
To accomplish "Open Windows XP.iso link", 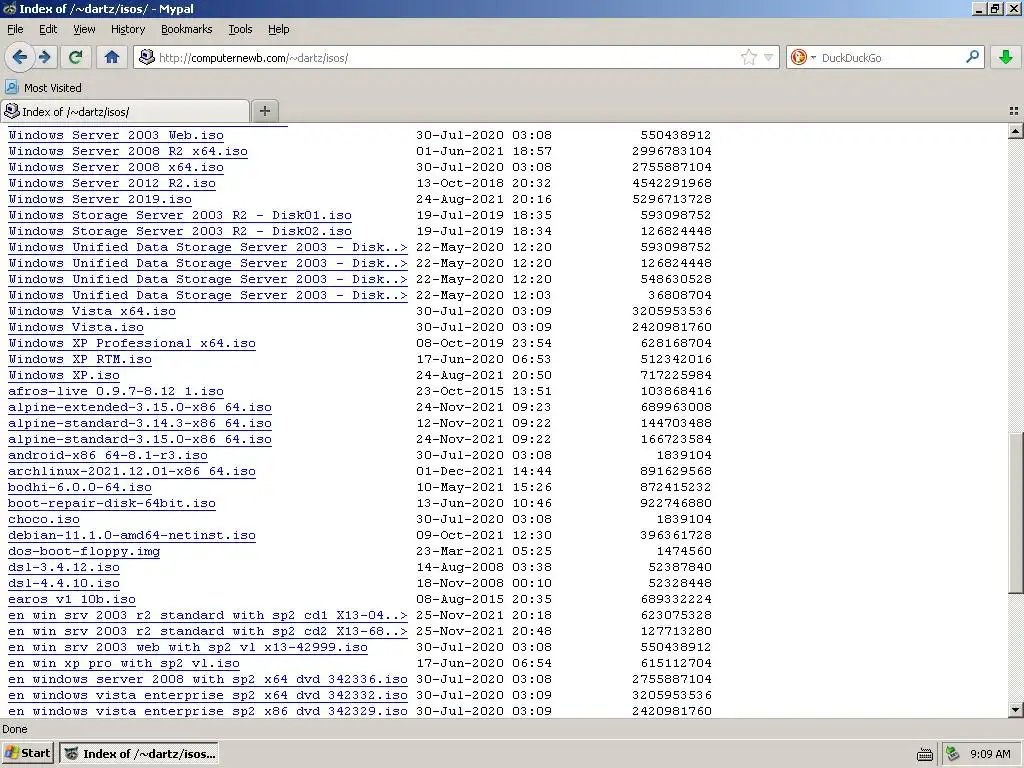I will pos(64,375).
